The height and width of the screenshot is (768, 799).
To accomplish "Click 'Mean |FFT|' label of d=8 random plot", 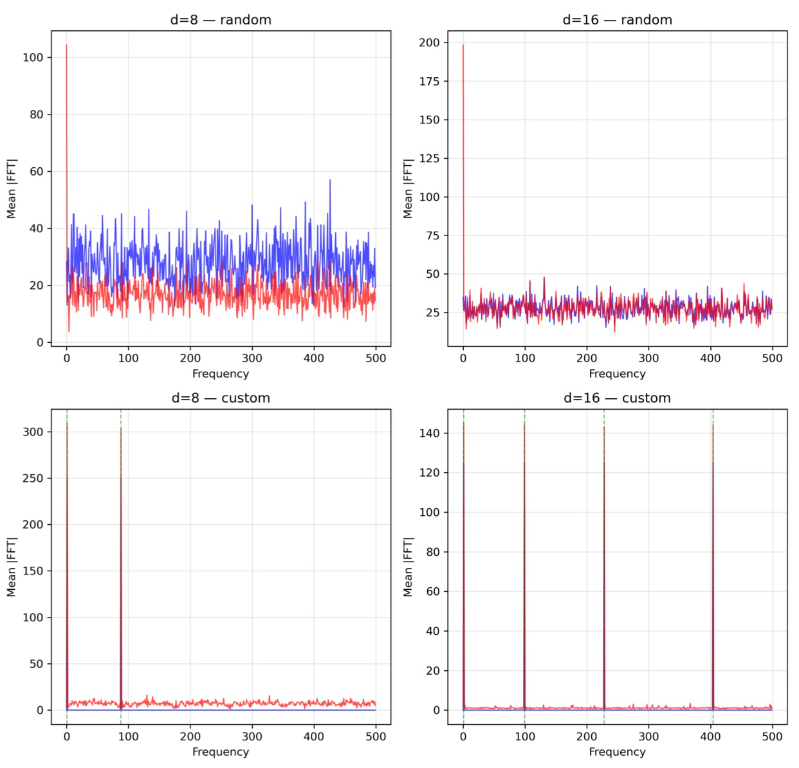I will point(11,189).
